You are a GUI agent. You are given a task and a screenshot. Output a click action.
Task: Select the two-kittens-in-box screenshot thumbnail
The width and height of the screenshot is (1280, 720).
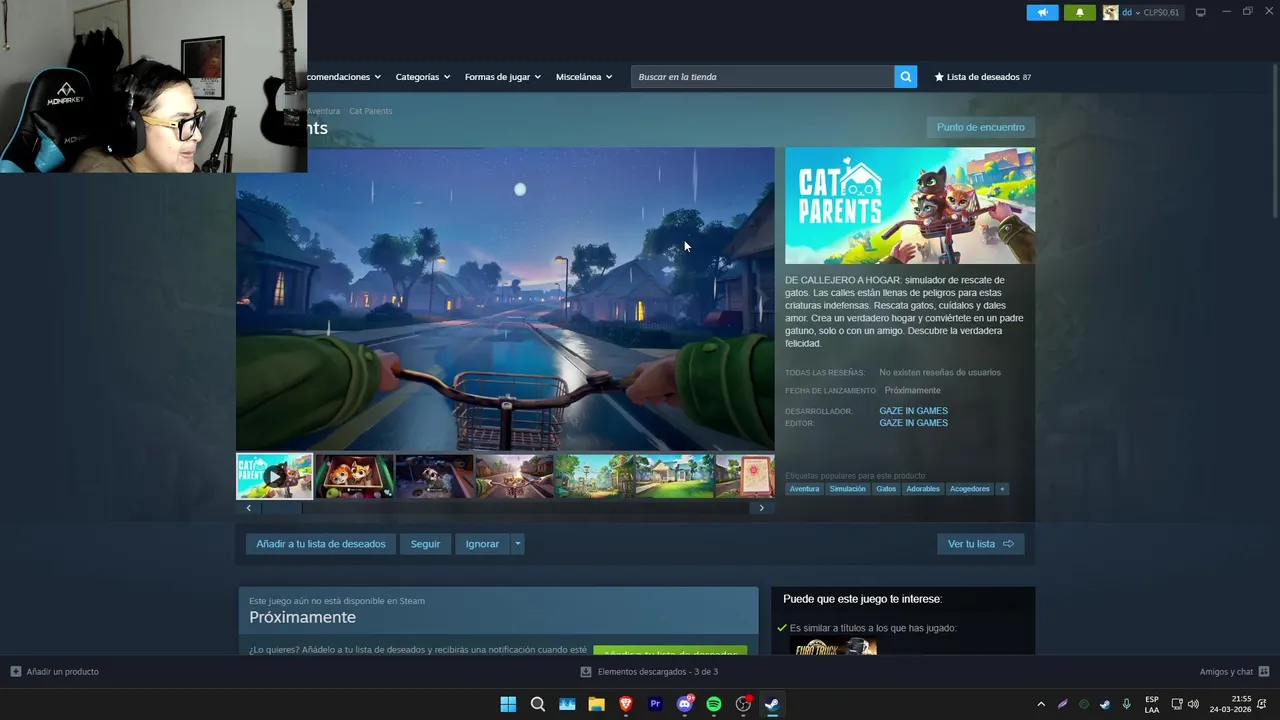(x=354, y=476)
